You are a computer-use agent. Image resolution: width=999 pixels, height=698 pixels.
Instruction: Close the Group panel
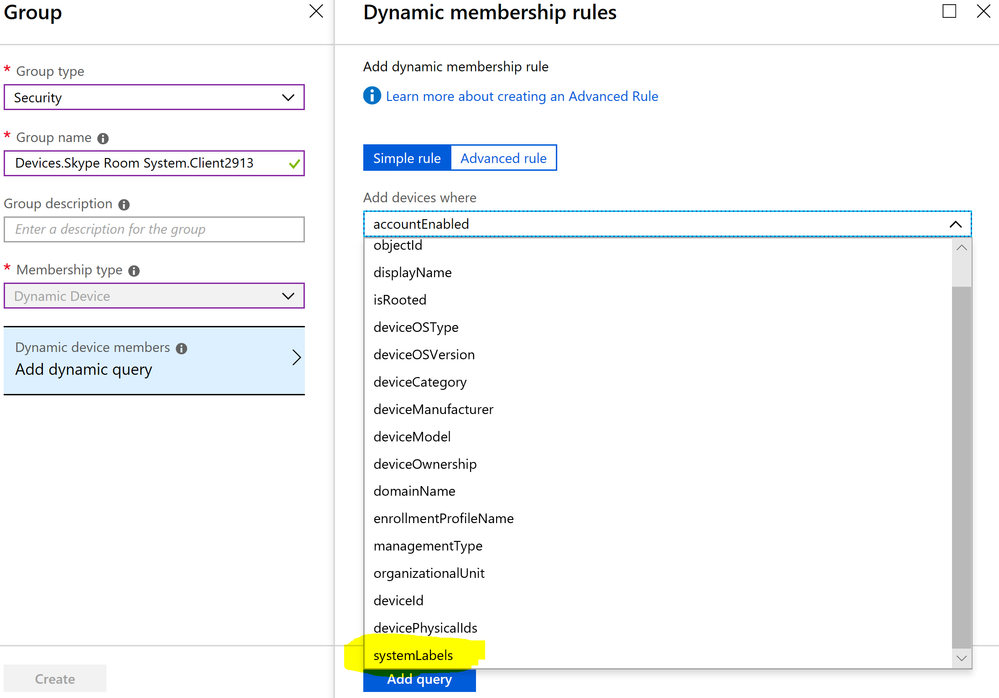coord(316,12)
